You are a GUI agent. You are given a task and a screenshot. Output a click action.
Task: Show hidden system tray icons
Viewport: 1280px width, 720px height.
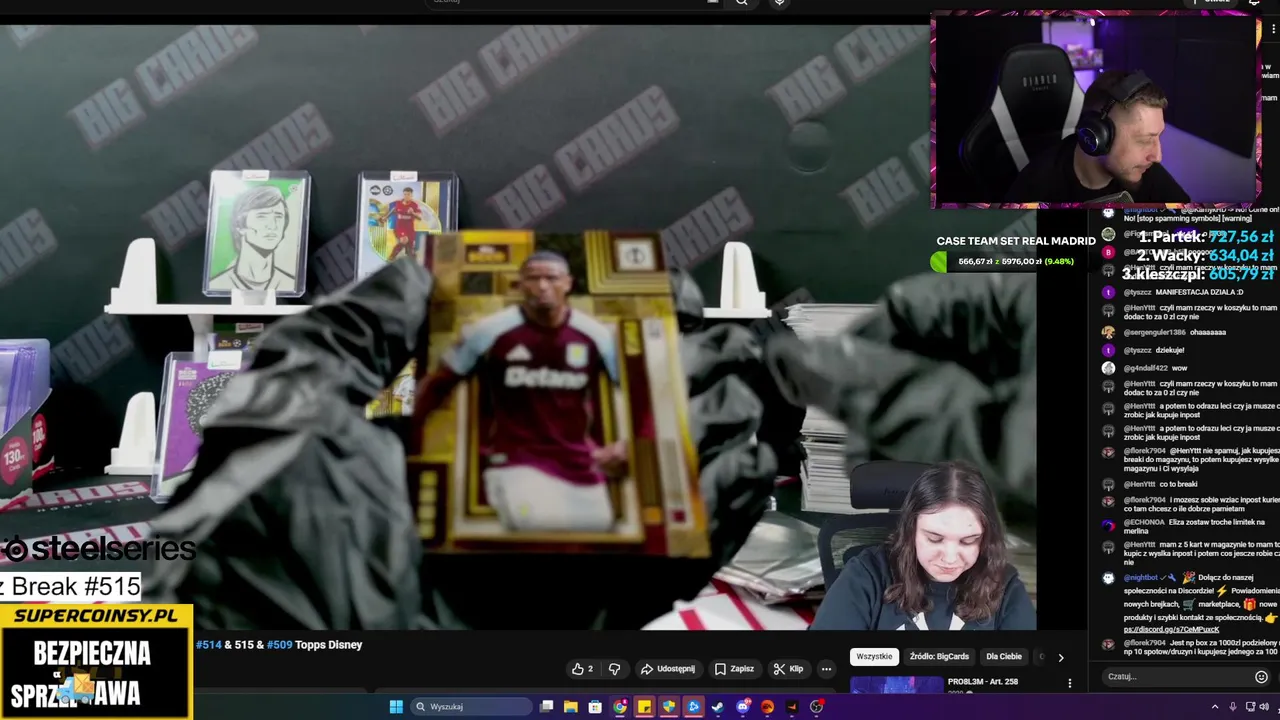[x=1215, y=707]
